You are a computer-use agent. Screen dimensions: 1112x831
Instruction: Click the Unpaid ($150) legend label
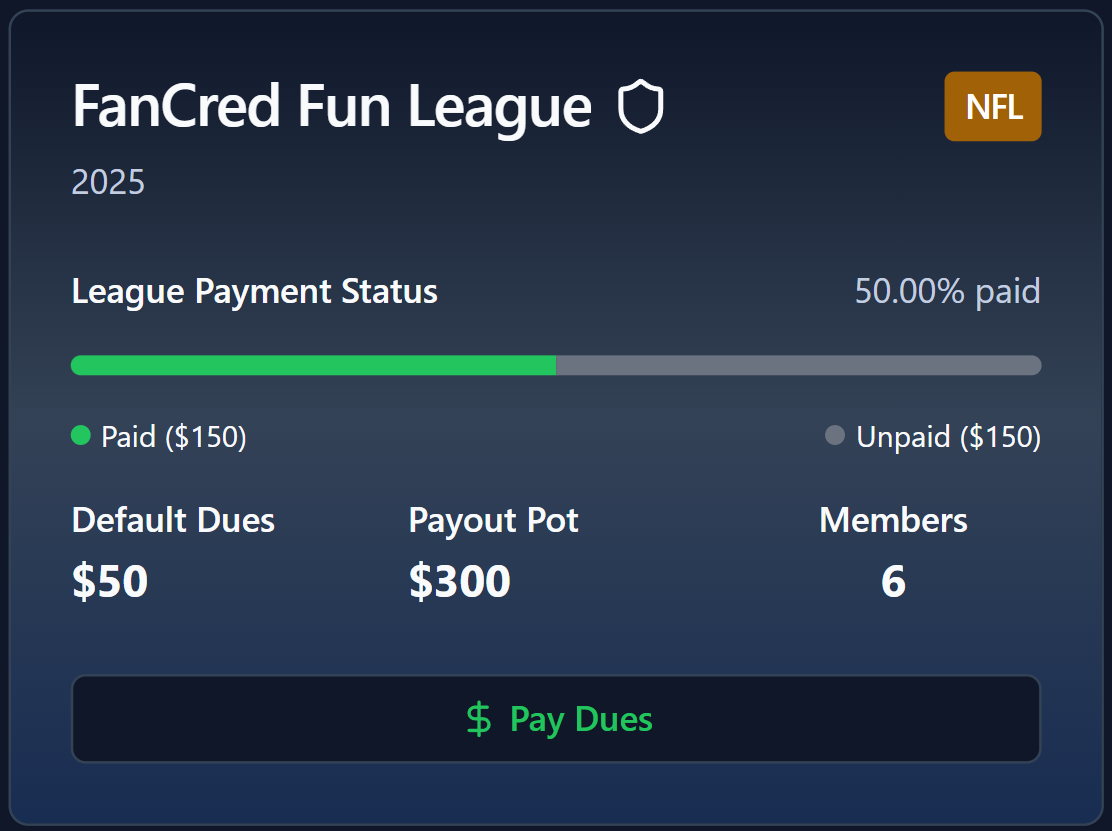pyautogui.click(x=948, y=437)
